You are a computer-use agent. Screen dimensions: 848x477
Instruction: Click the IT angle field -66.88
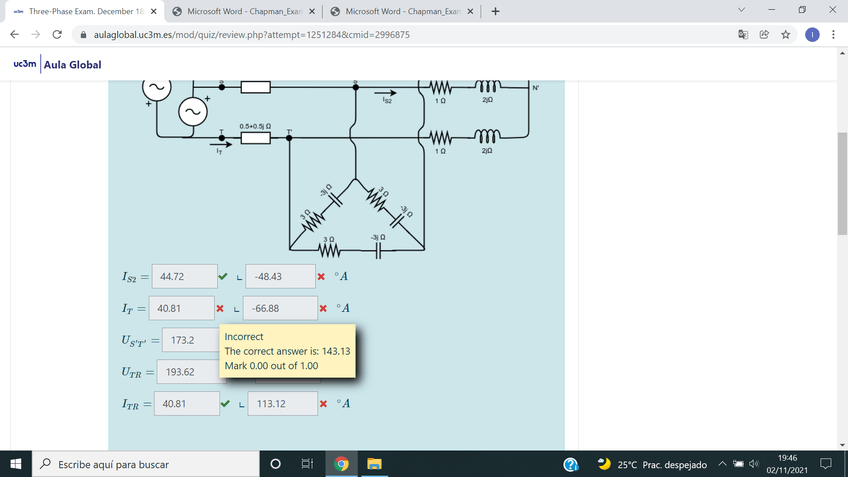click(x=281, y=309)
